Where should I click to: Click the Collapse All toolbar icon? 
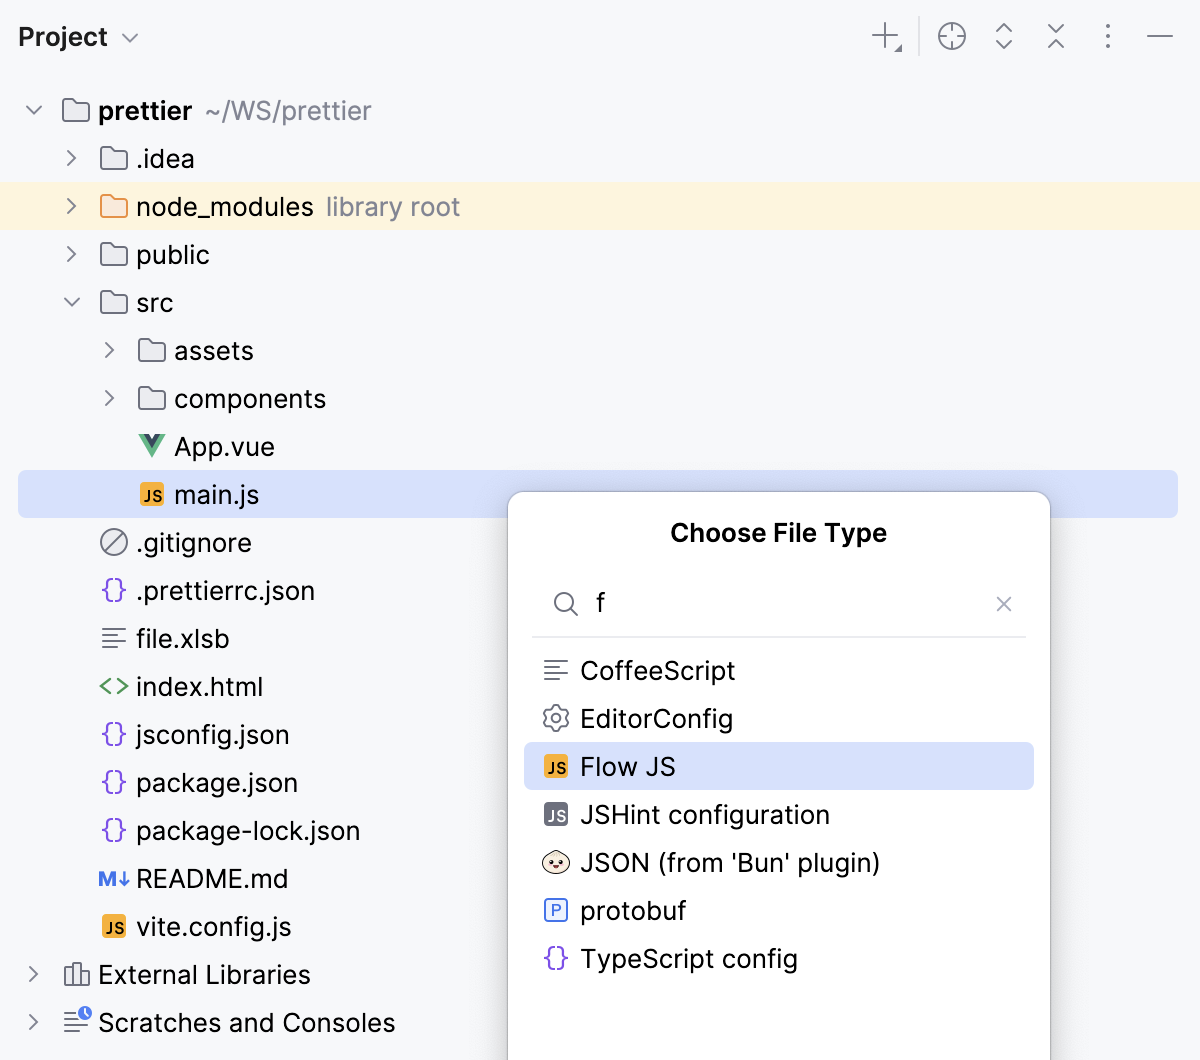tap(1055, 36)
